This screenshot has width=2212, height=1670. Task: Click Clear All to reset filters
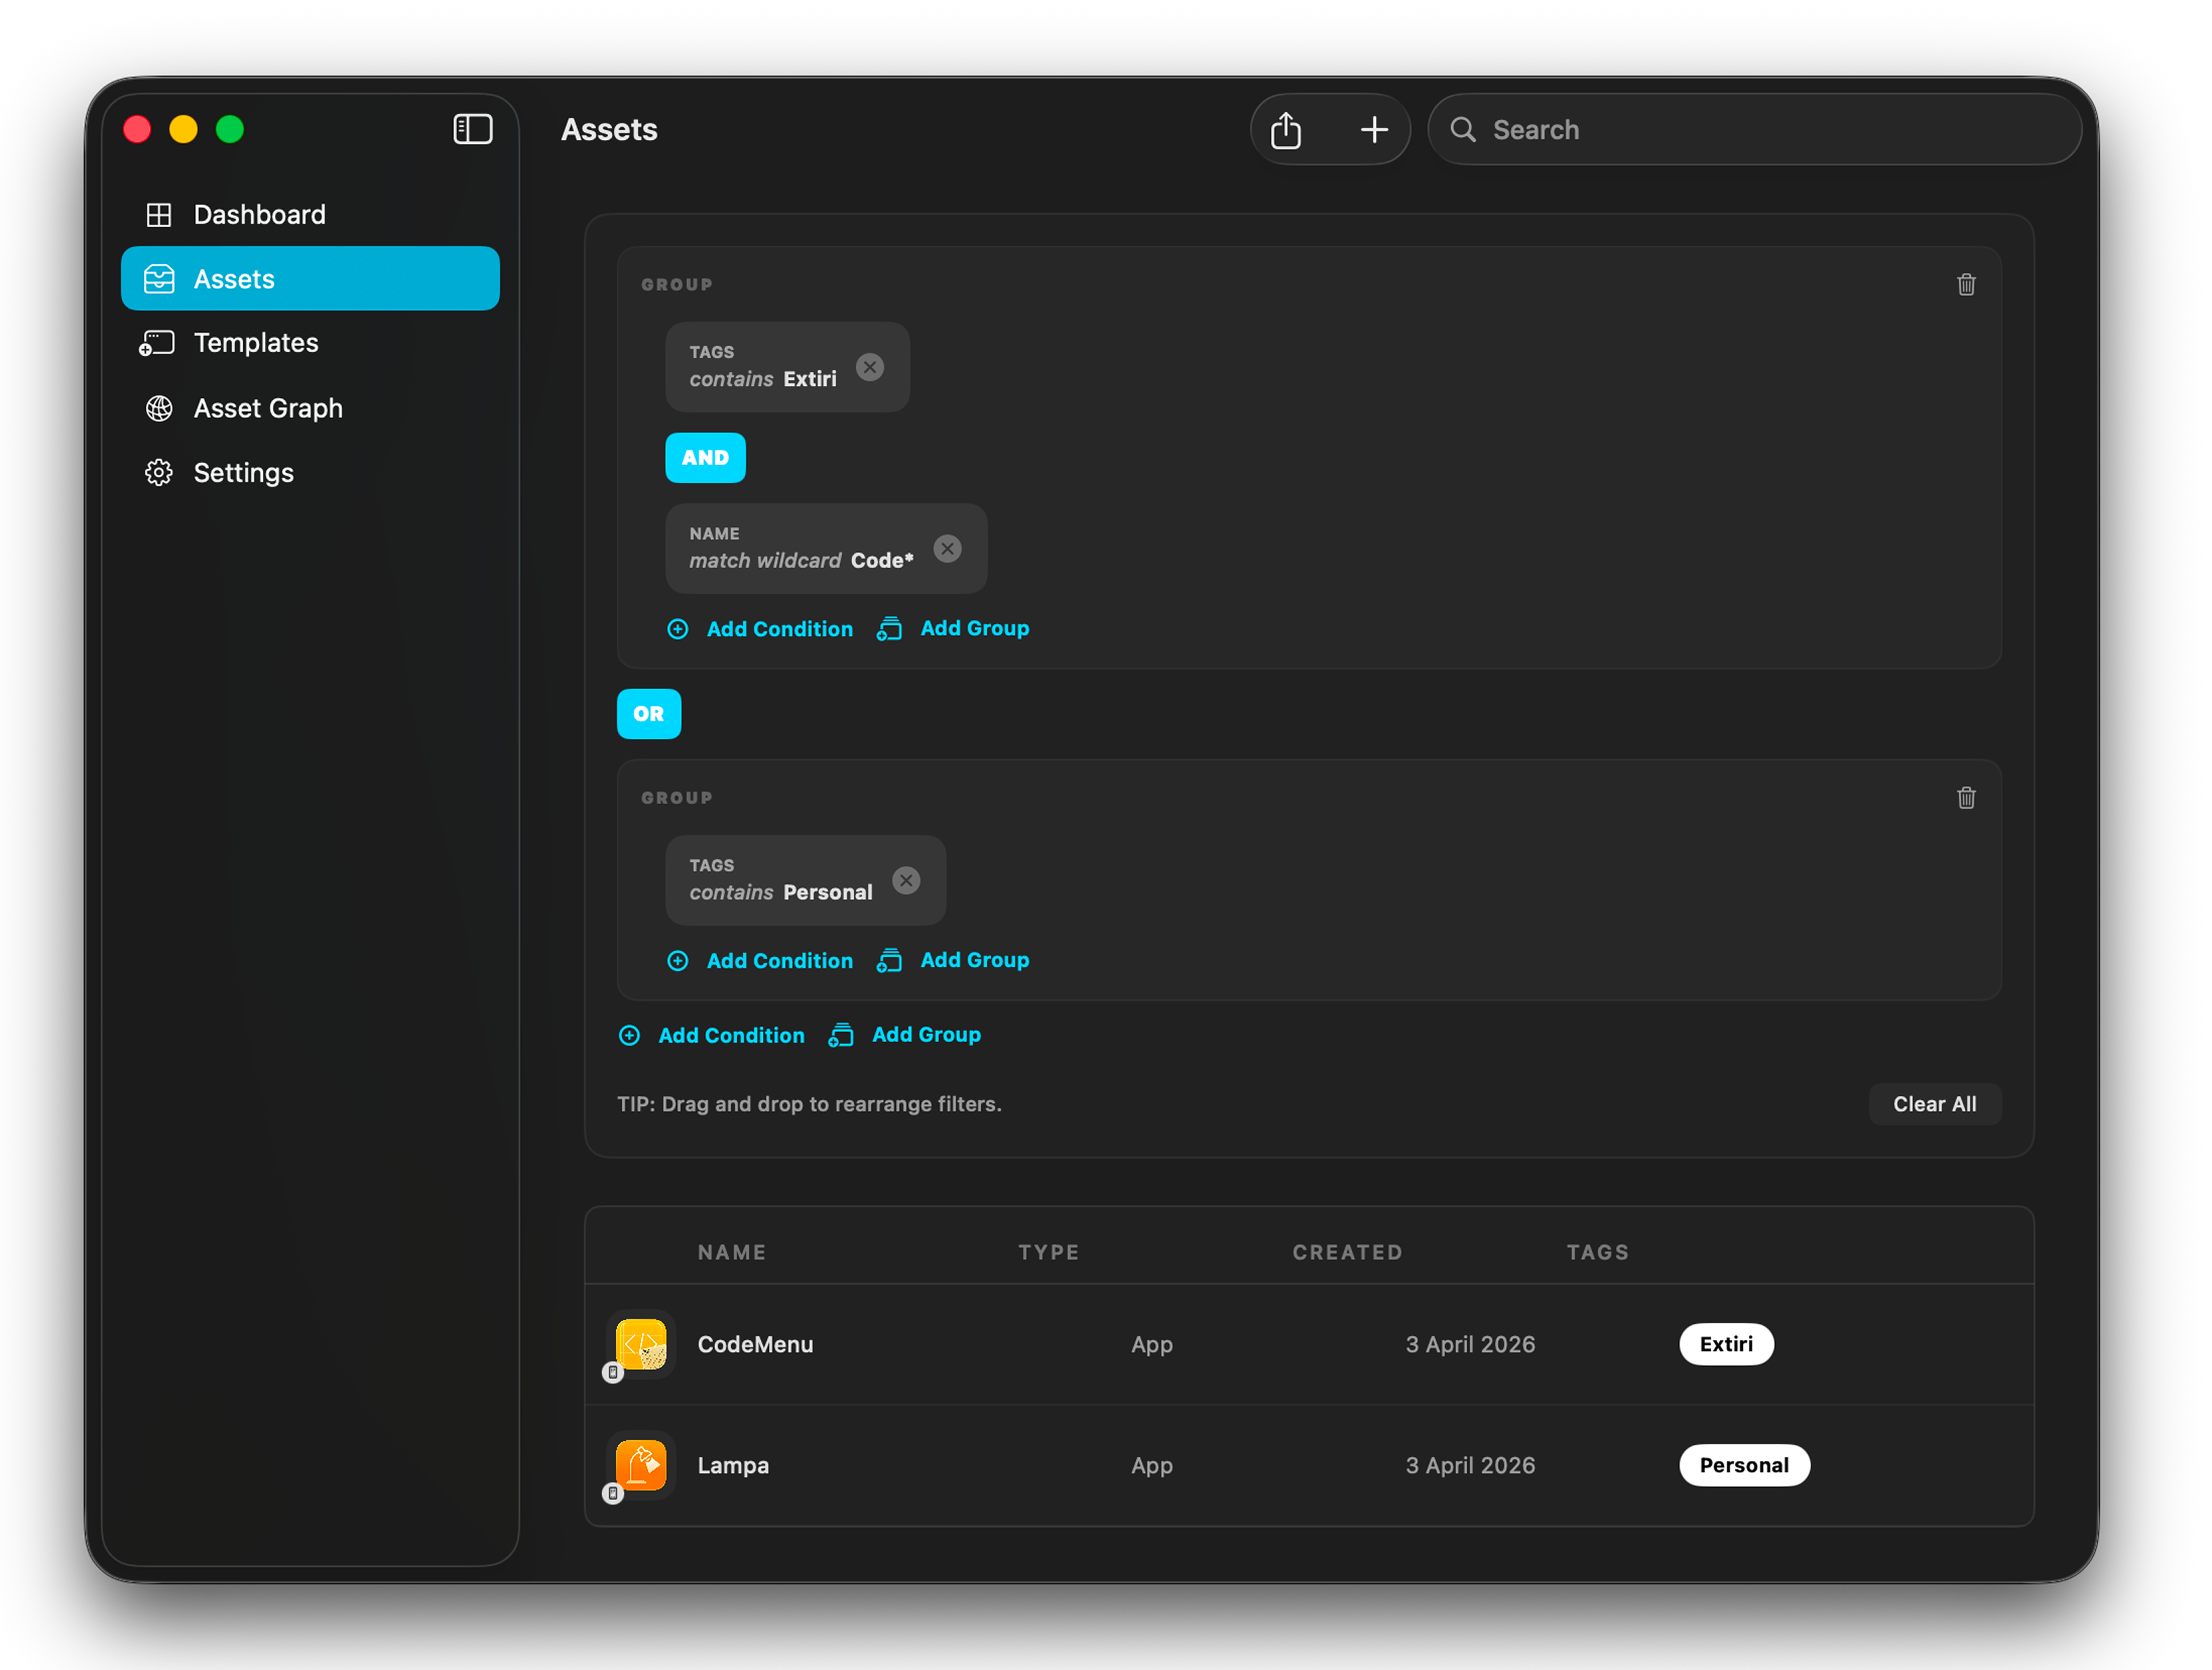click(1934, 1103)
